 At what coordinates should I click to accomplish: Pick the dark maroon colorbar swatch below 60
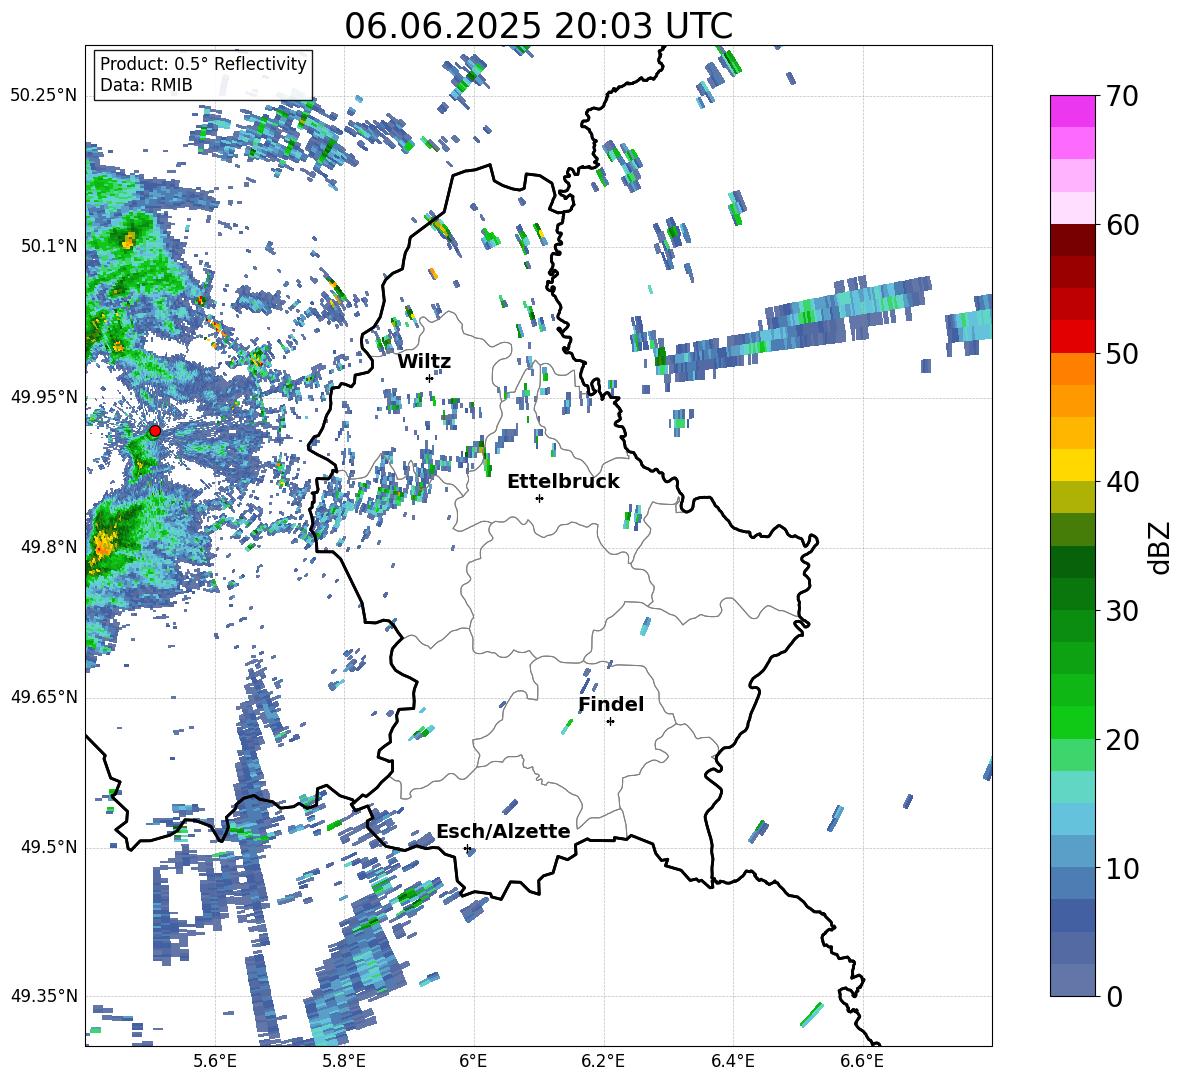[1072, 240]
